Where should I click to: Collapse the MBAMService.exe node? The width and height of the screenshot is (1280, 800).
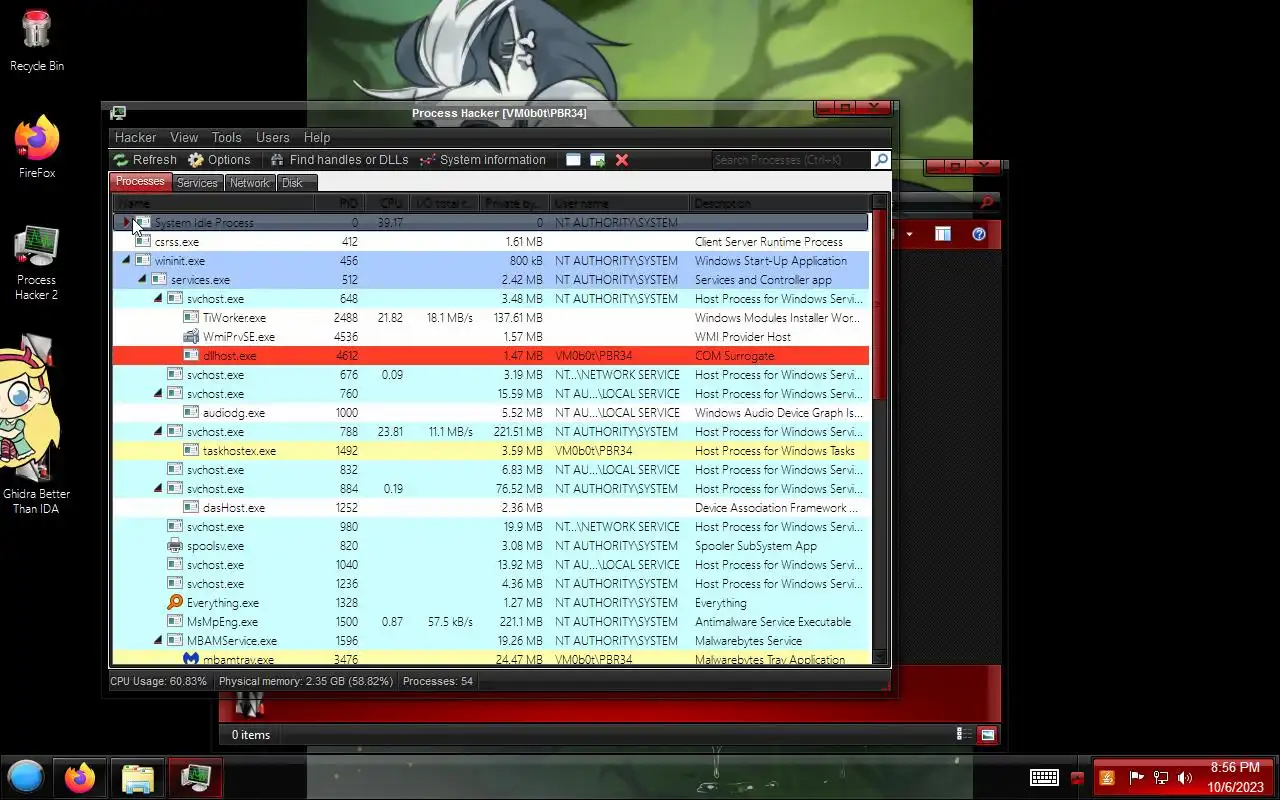[158, 641]
